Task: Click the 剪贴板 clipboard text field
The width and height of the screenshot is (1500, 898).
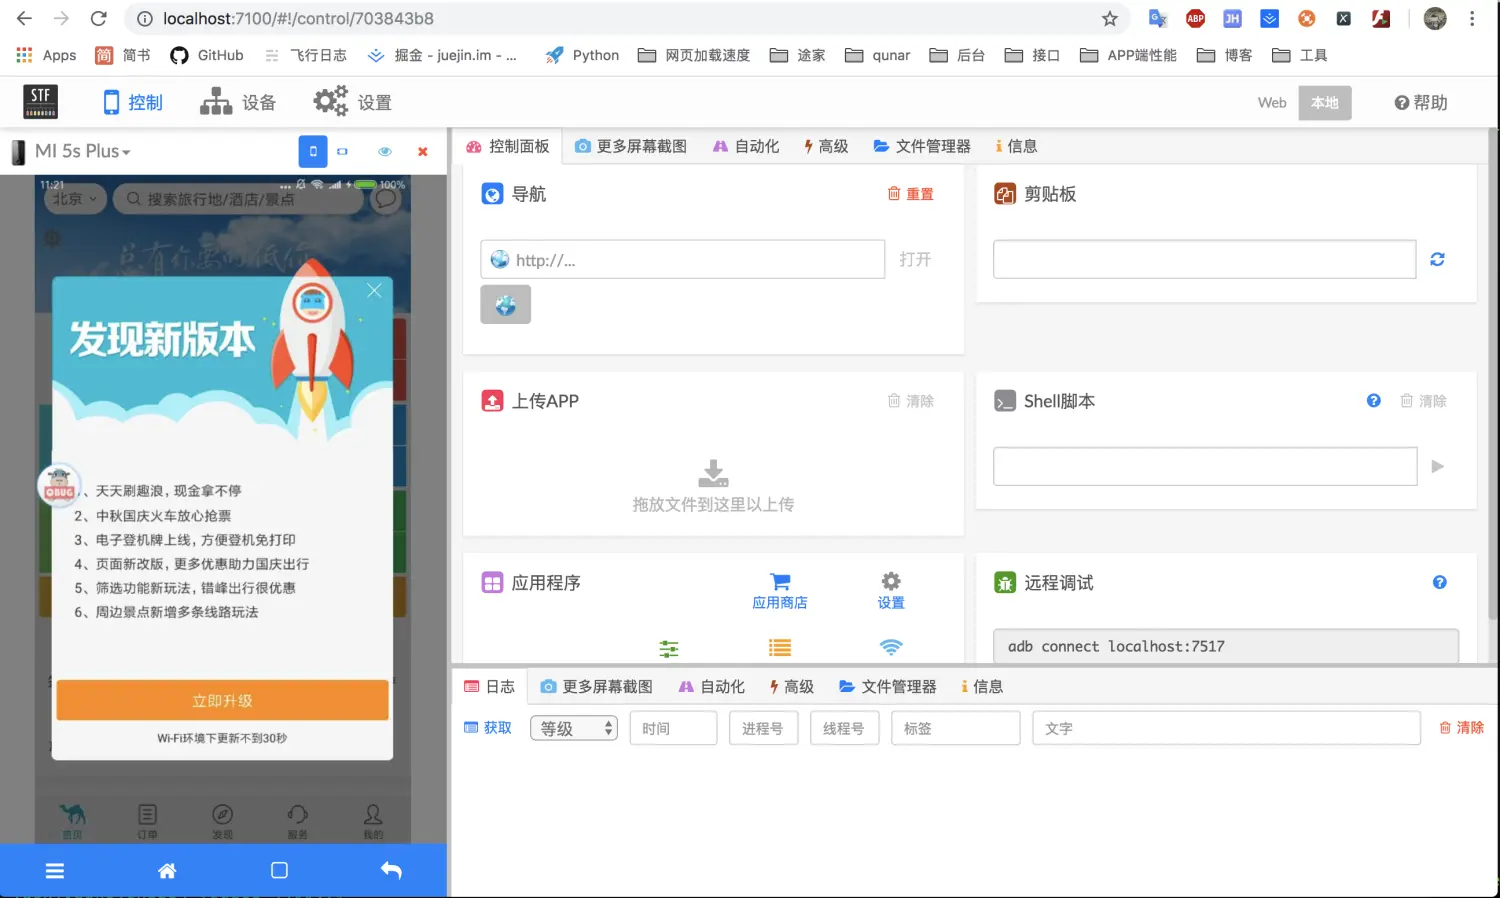Action: [x=1204, y=260]
